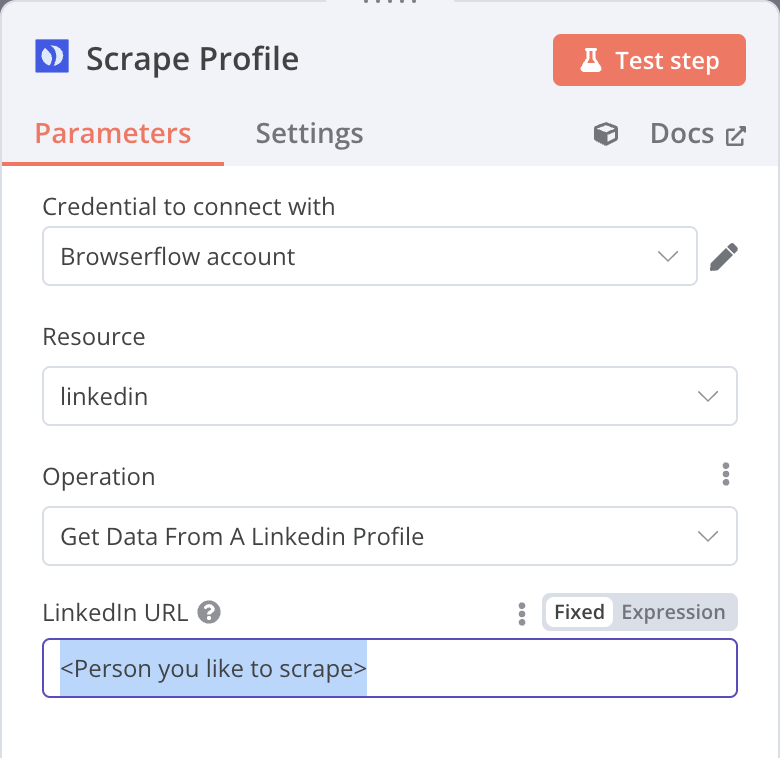Viewport: 780px width, 758px height.
Task: Click the drag handle dots at panel top
Action: [389, 3]
